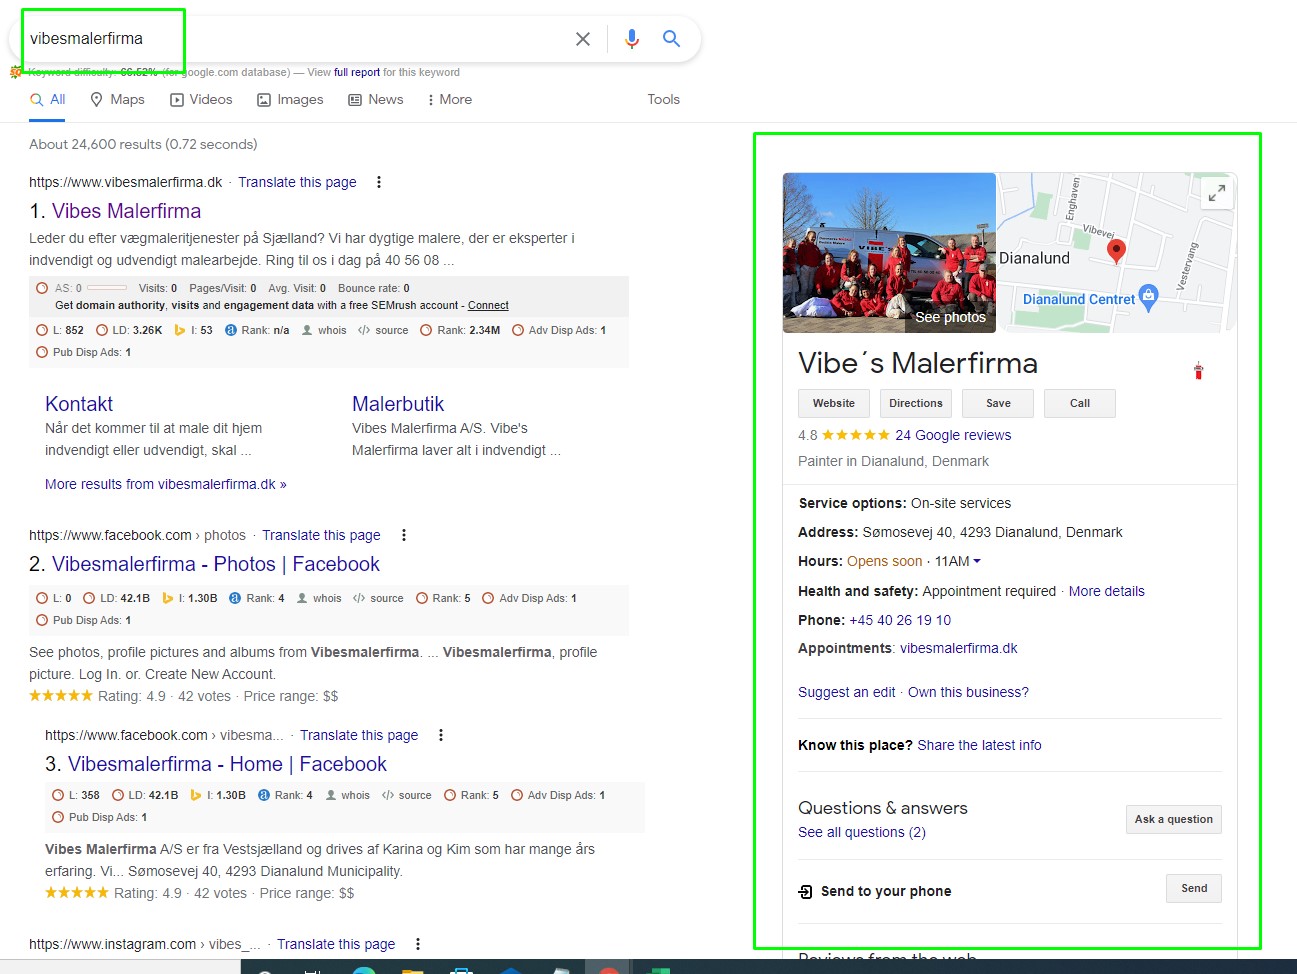The height and width of the screenshot is (974, 1297).
Task: Open the vibesmalerfirma.dk appointments link
Action: (959, 648)
